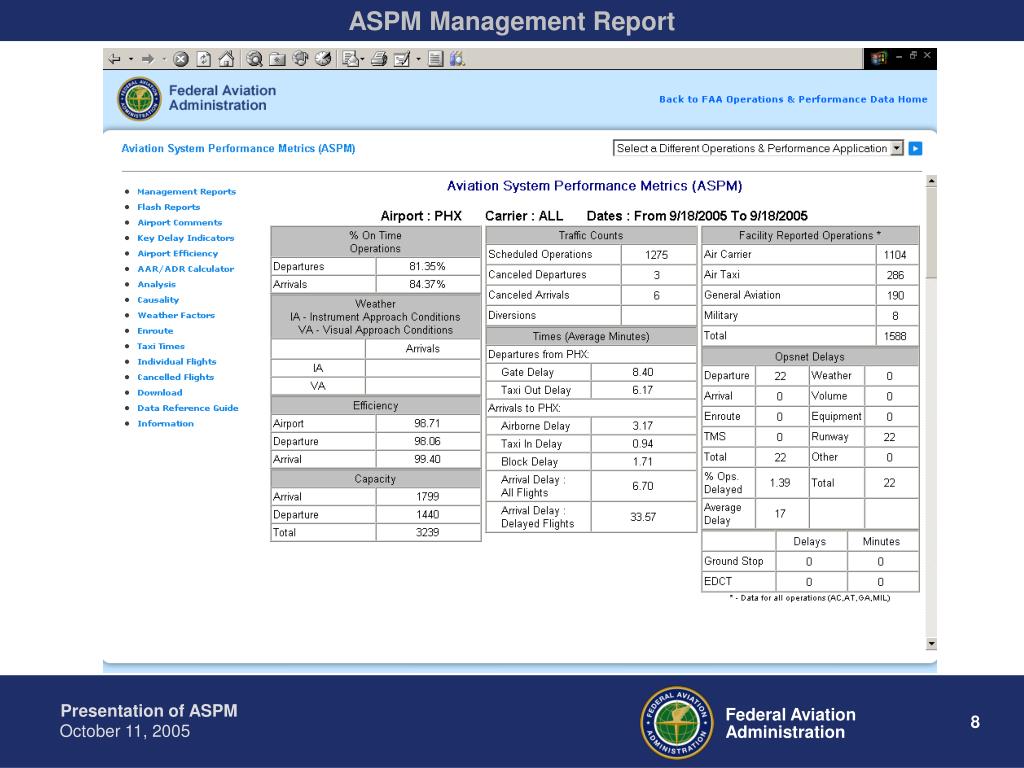Click the EDCT row label

click(718, 581)
